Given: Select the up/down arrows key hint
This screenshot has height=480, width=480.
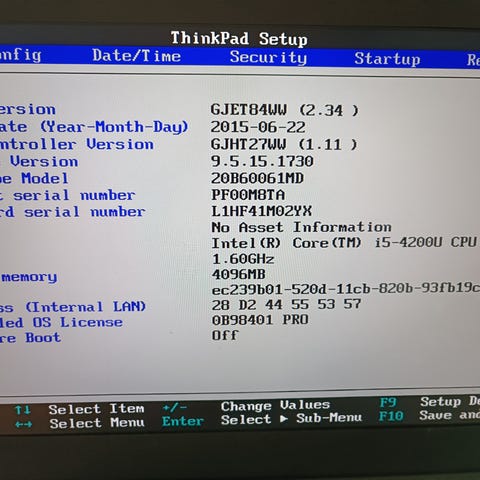Looking at the screenshot, I should pos(23,410).
